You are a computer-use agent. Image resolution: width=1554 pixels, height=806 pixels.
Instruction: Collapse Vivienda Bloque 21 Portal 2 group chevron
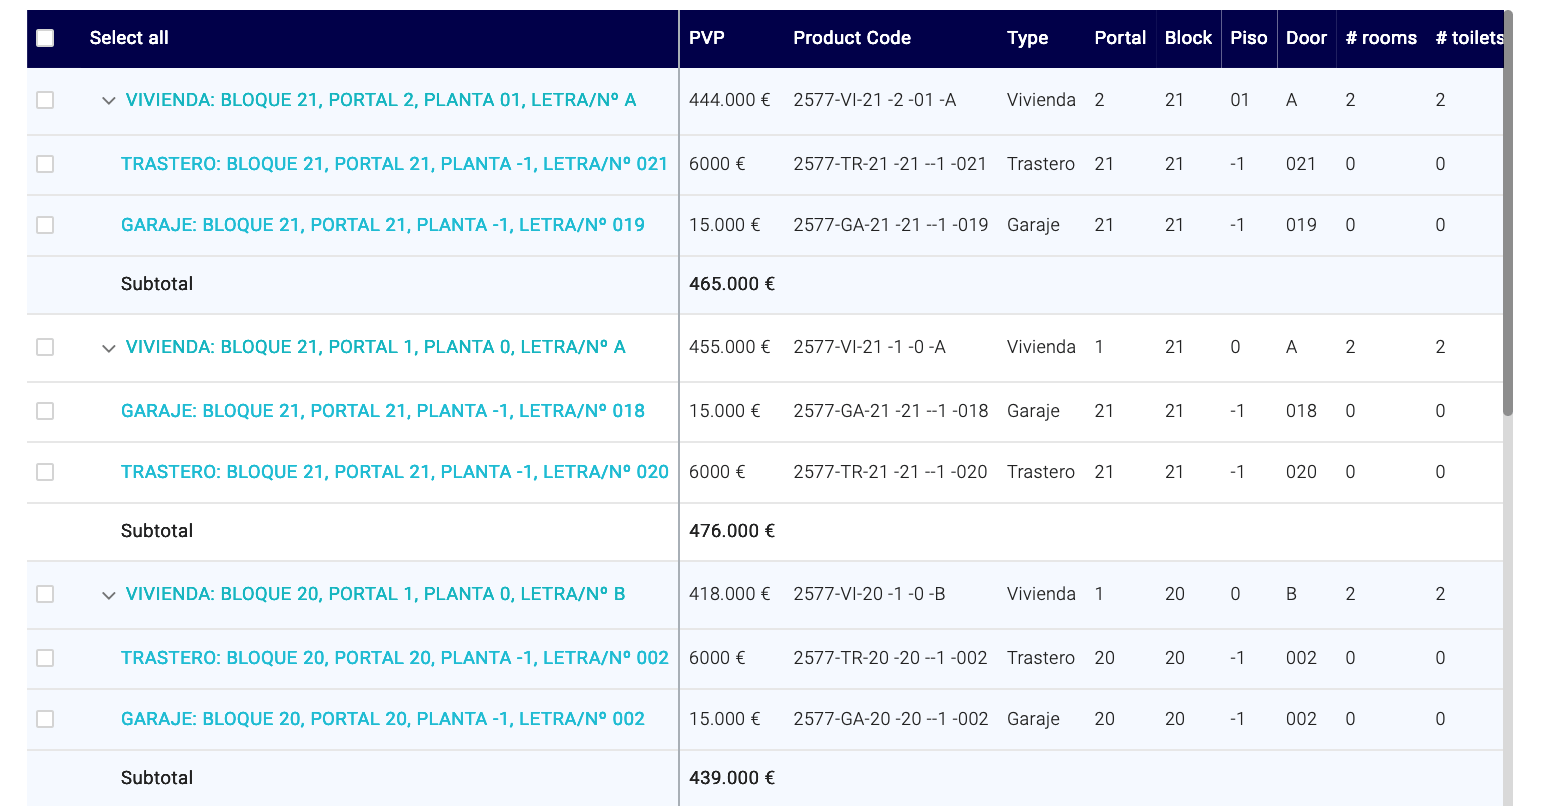pyautogui.click(x=109, y=101)
